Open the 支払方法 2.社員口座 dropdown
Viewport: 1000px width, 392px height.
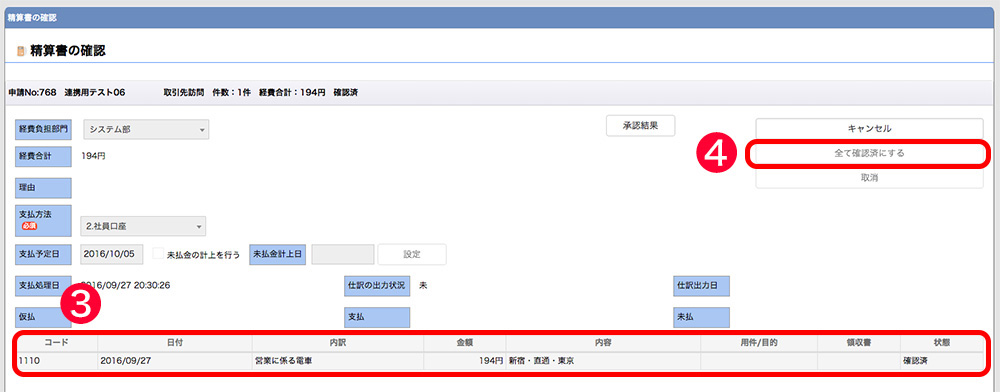point(144,226)
